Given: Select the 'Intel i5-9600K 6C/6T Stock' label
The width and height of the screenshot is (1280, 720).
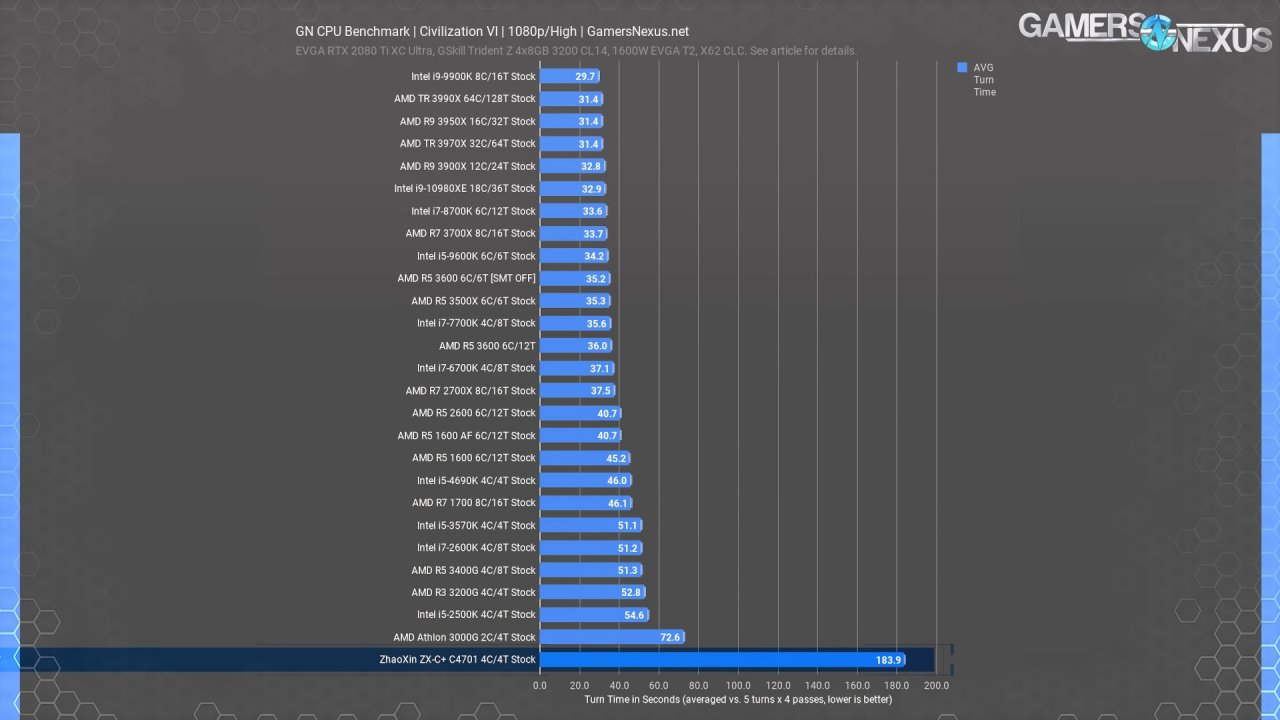Looking at the screenshot, I should click(476, 256).
